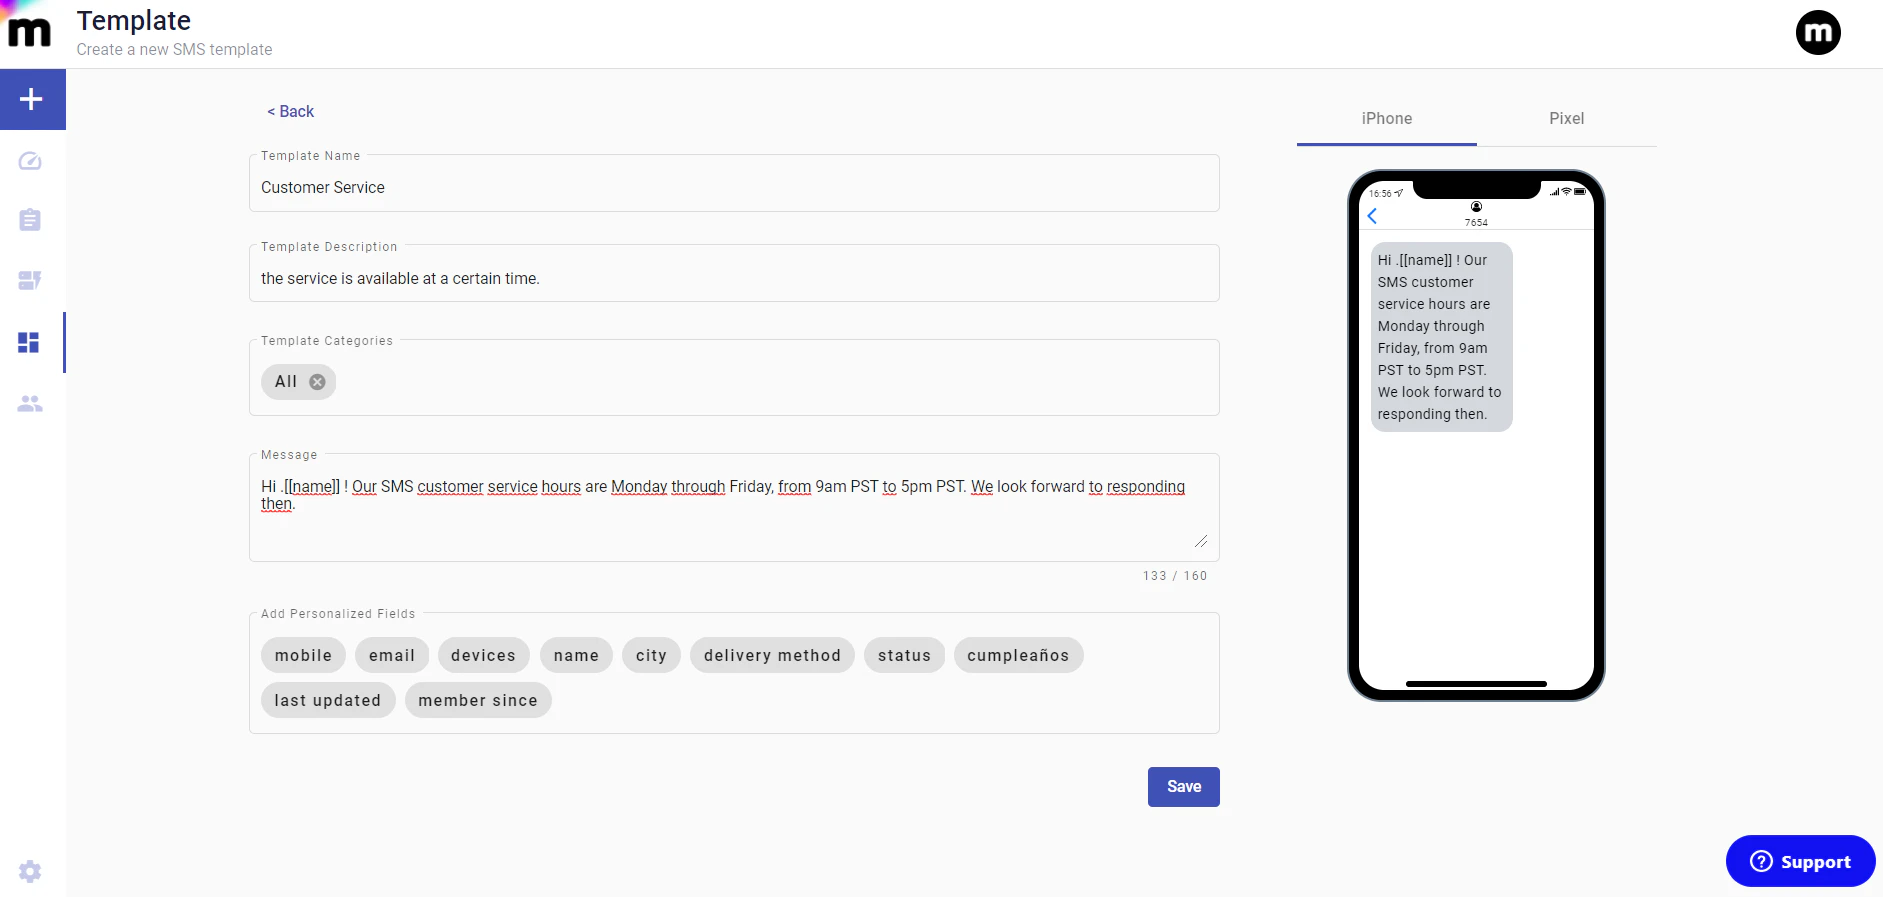The width and height of the screenshot is (1883, 897).
Task: Open the campaigns card icon in sidebar
Action: [x=30, y=281]
